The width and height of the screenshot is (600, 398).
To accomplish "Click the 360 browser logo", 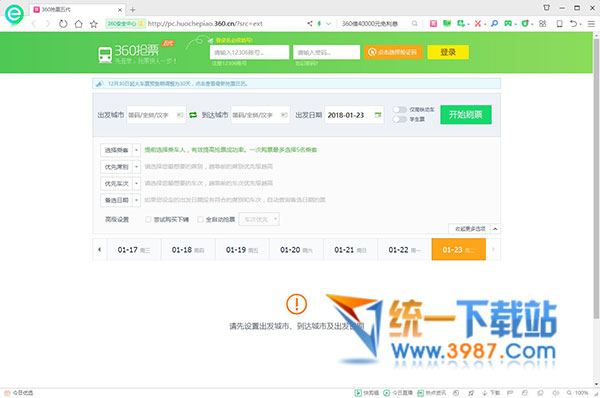I will pyautogui.click(x=14, y=14).
